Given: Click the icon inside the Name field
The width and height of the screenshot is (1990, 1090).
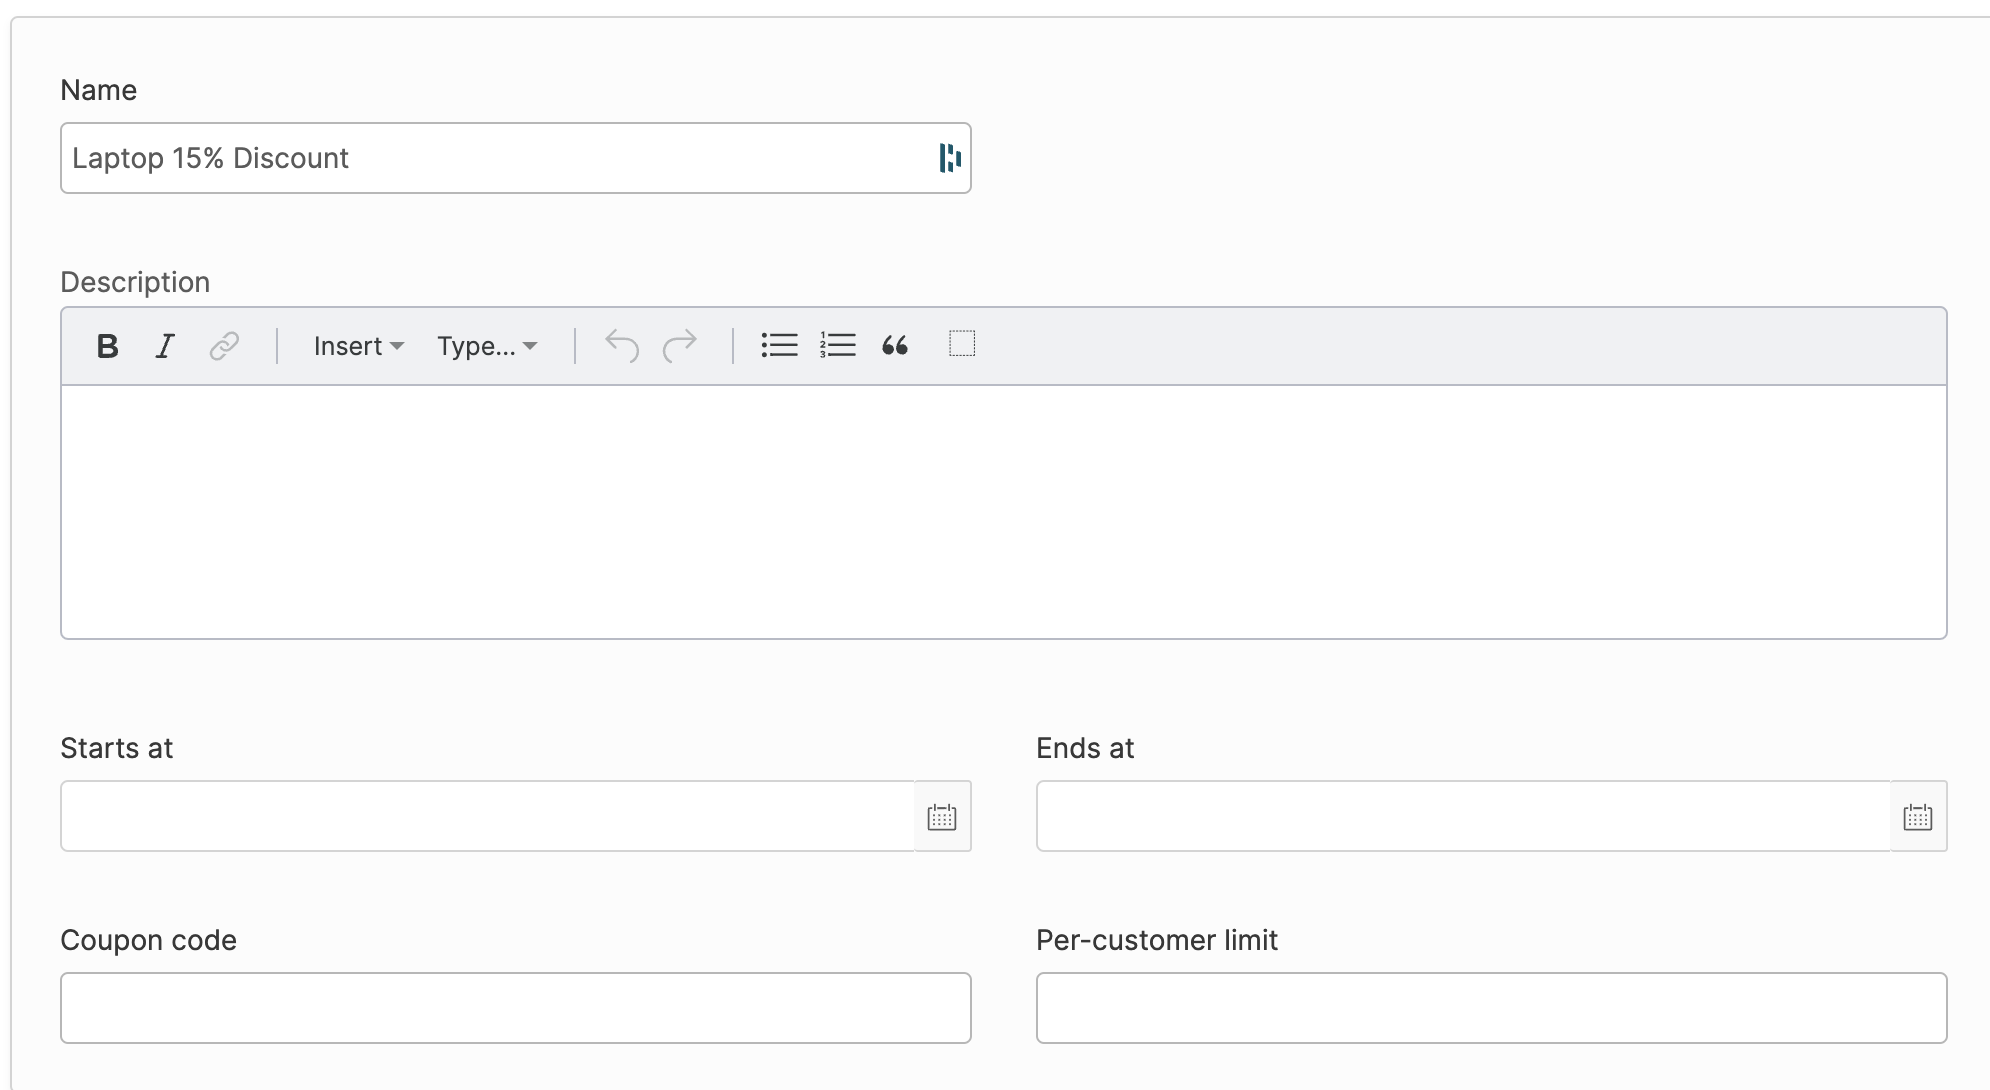Looking at the screenshot, I should (x=951, y=157).
